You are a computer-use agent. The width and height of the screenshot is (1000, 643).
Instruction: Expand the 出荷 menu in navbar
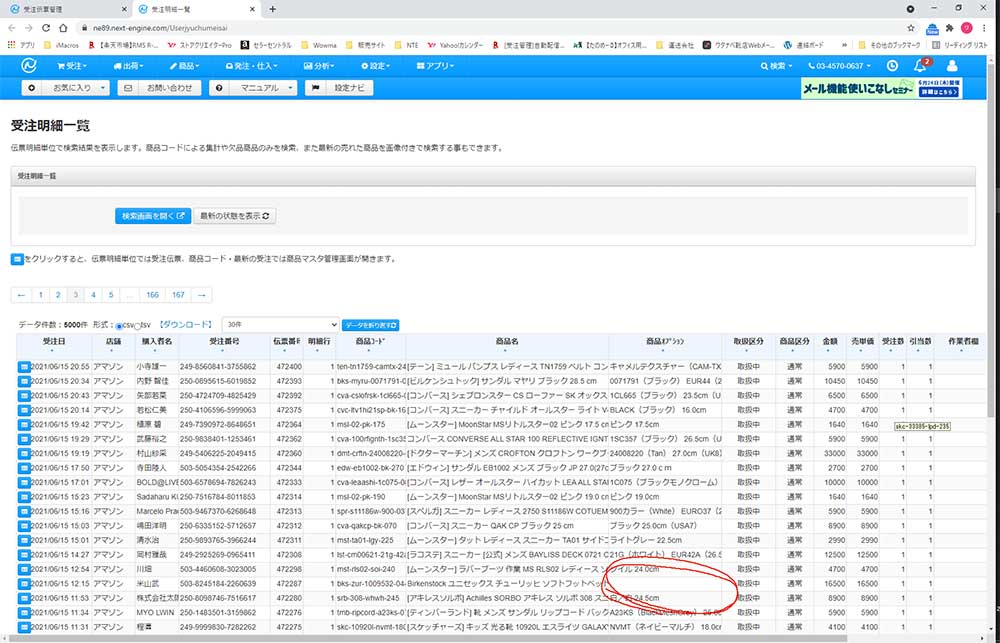tap(128, 66)
